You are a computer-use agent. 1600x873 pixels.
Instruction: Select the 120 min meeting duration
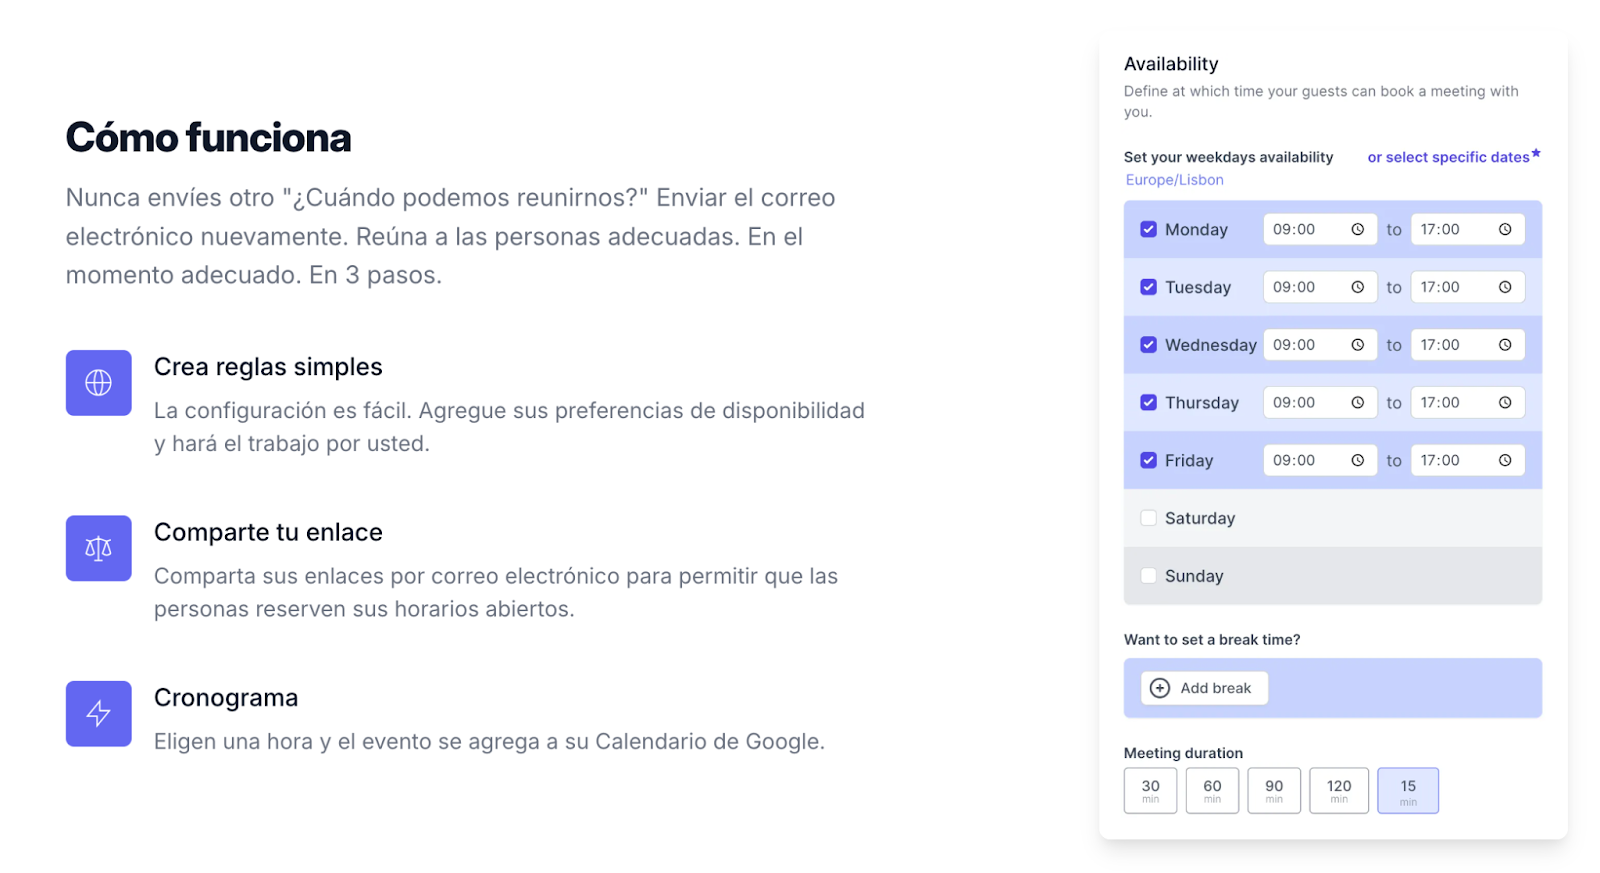(x=1338, y=790)
